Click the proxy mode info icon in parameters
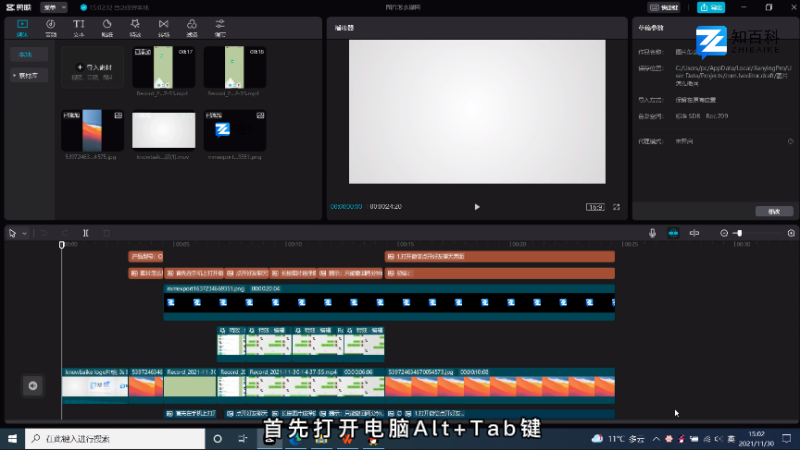This screenshot has width=800, height=450. [790, 141]
